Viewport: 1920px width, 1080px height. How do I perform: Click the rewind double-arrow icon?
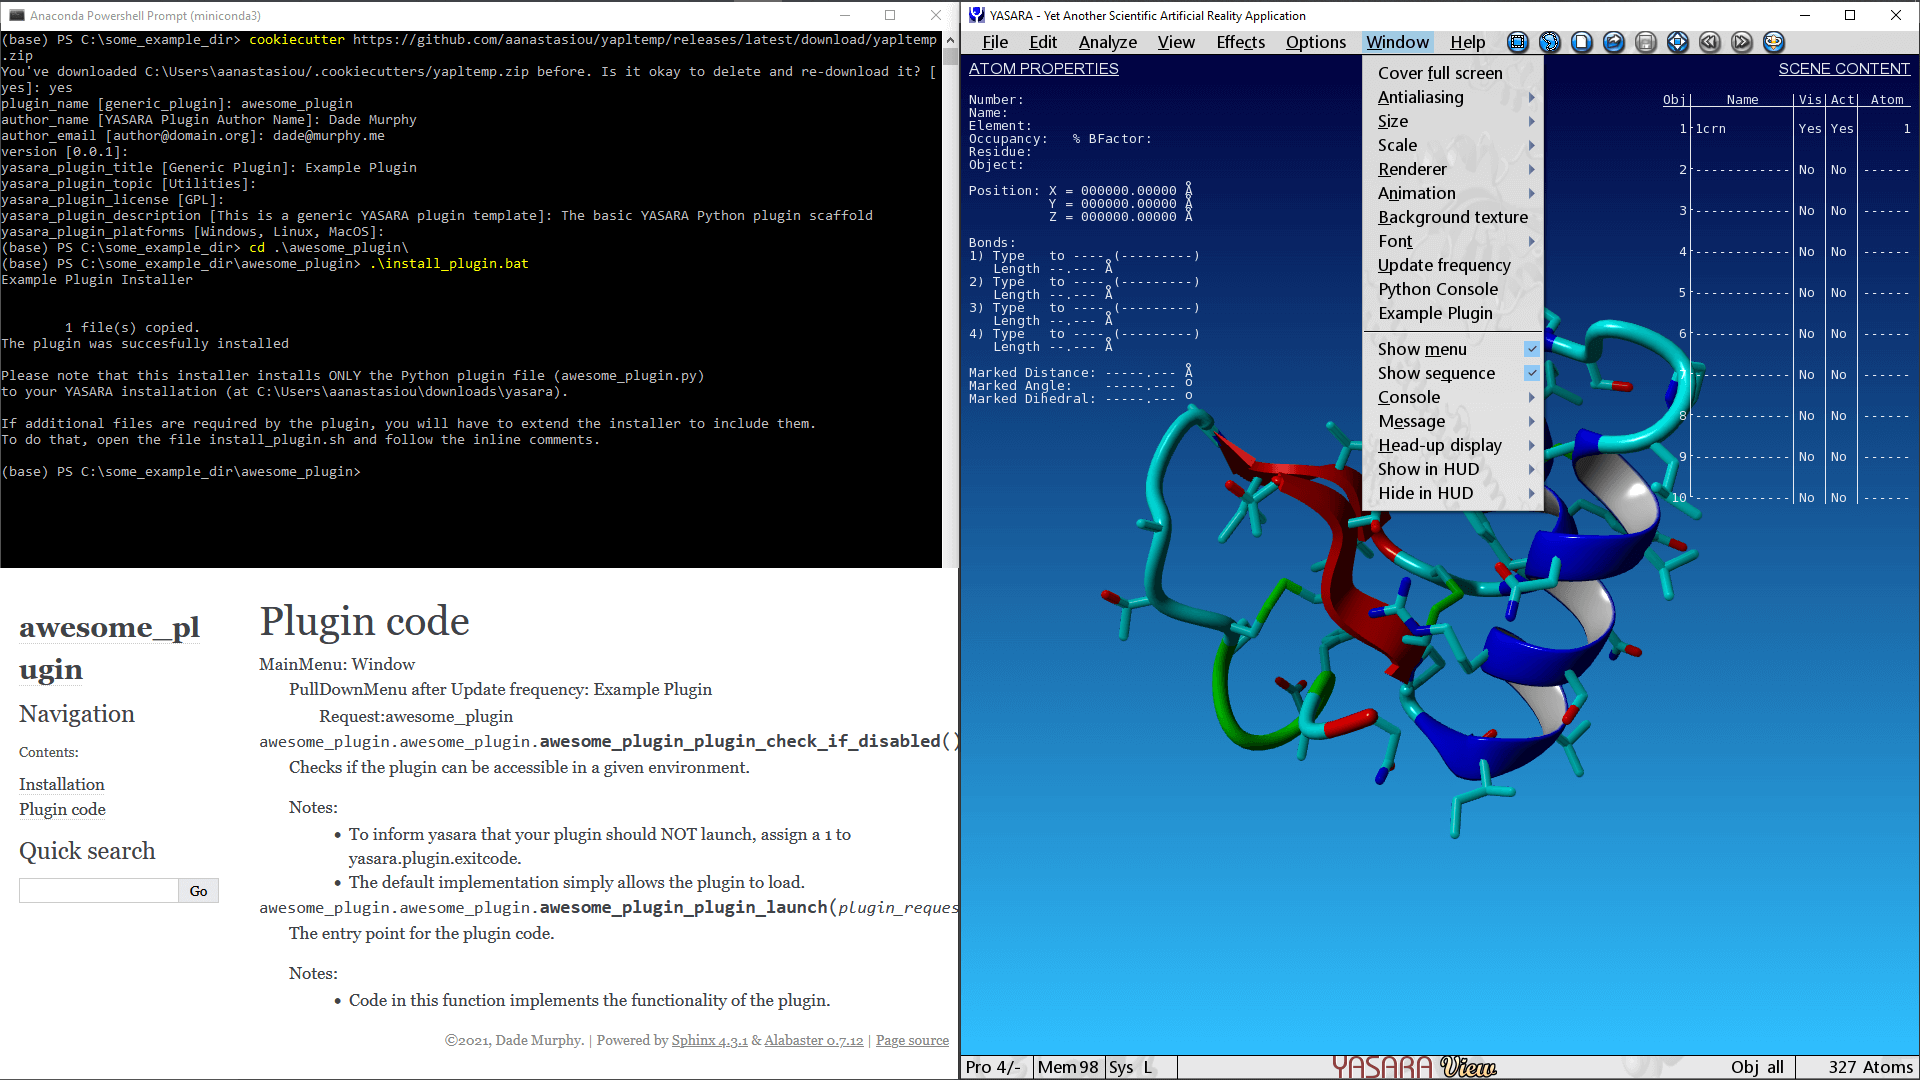(x=1710, y=42)
